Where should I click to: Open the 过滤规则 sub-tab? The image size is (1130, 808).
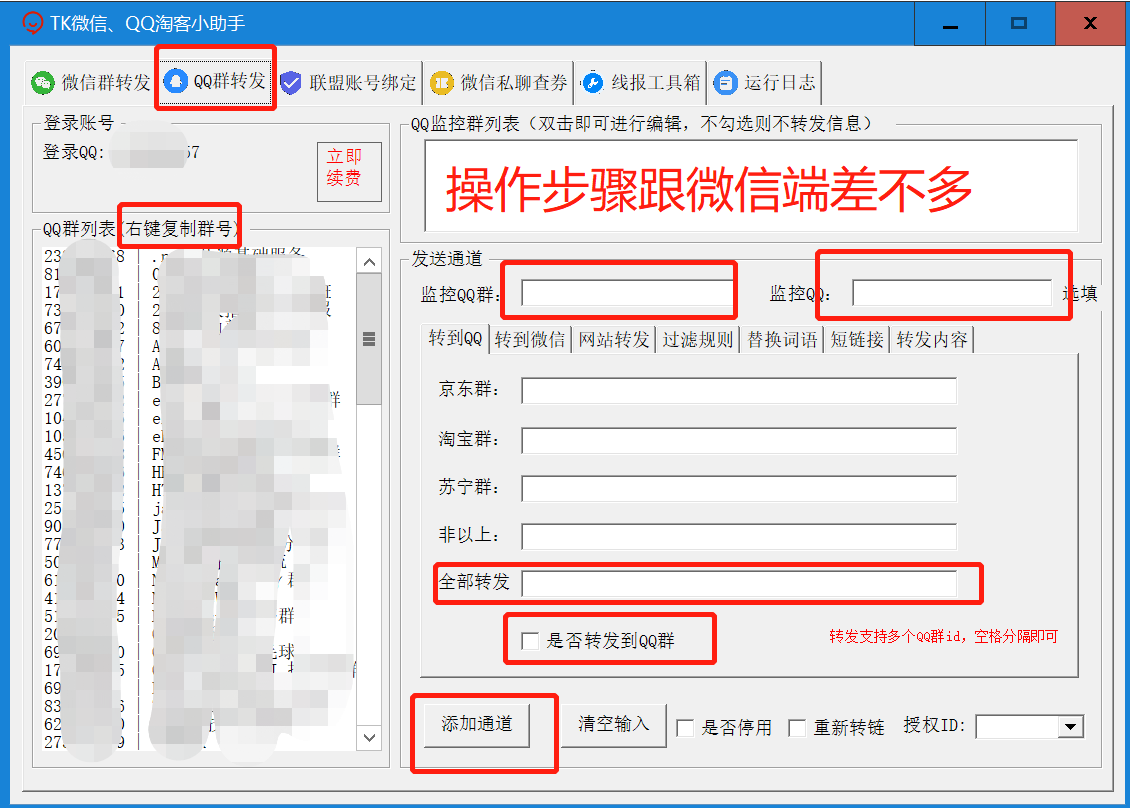click(698, 339)
